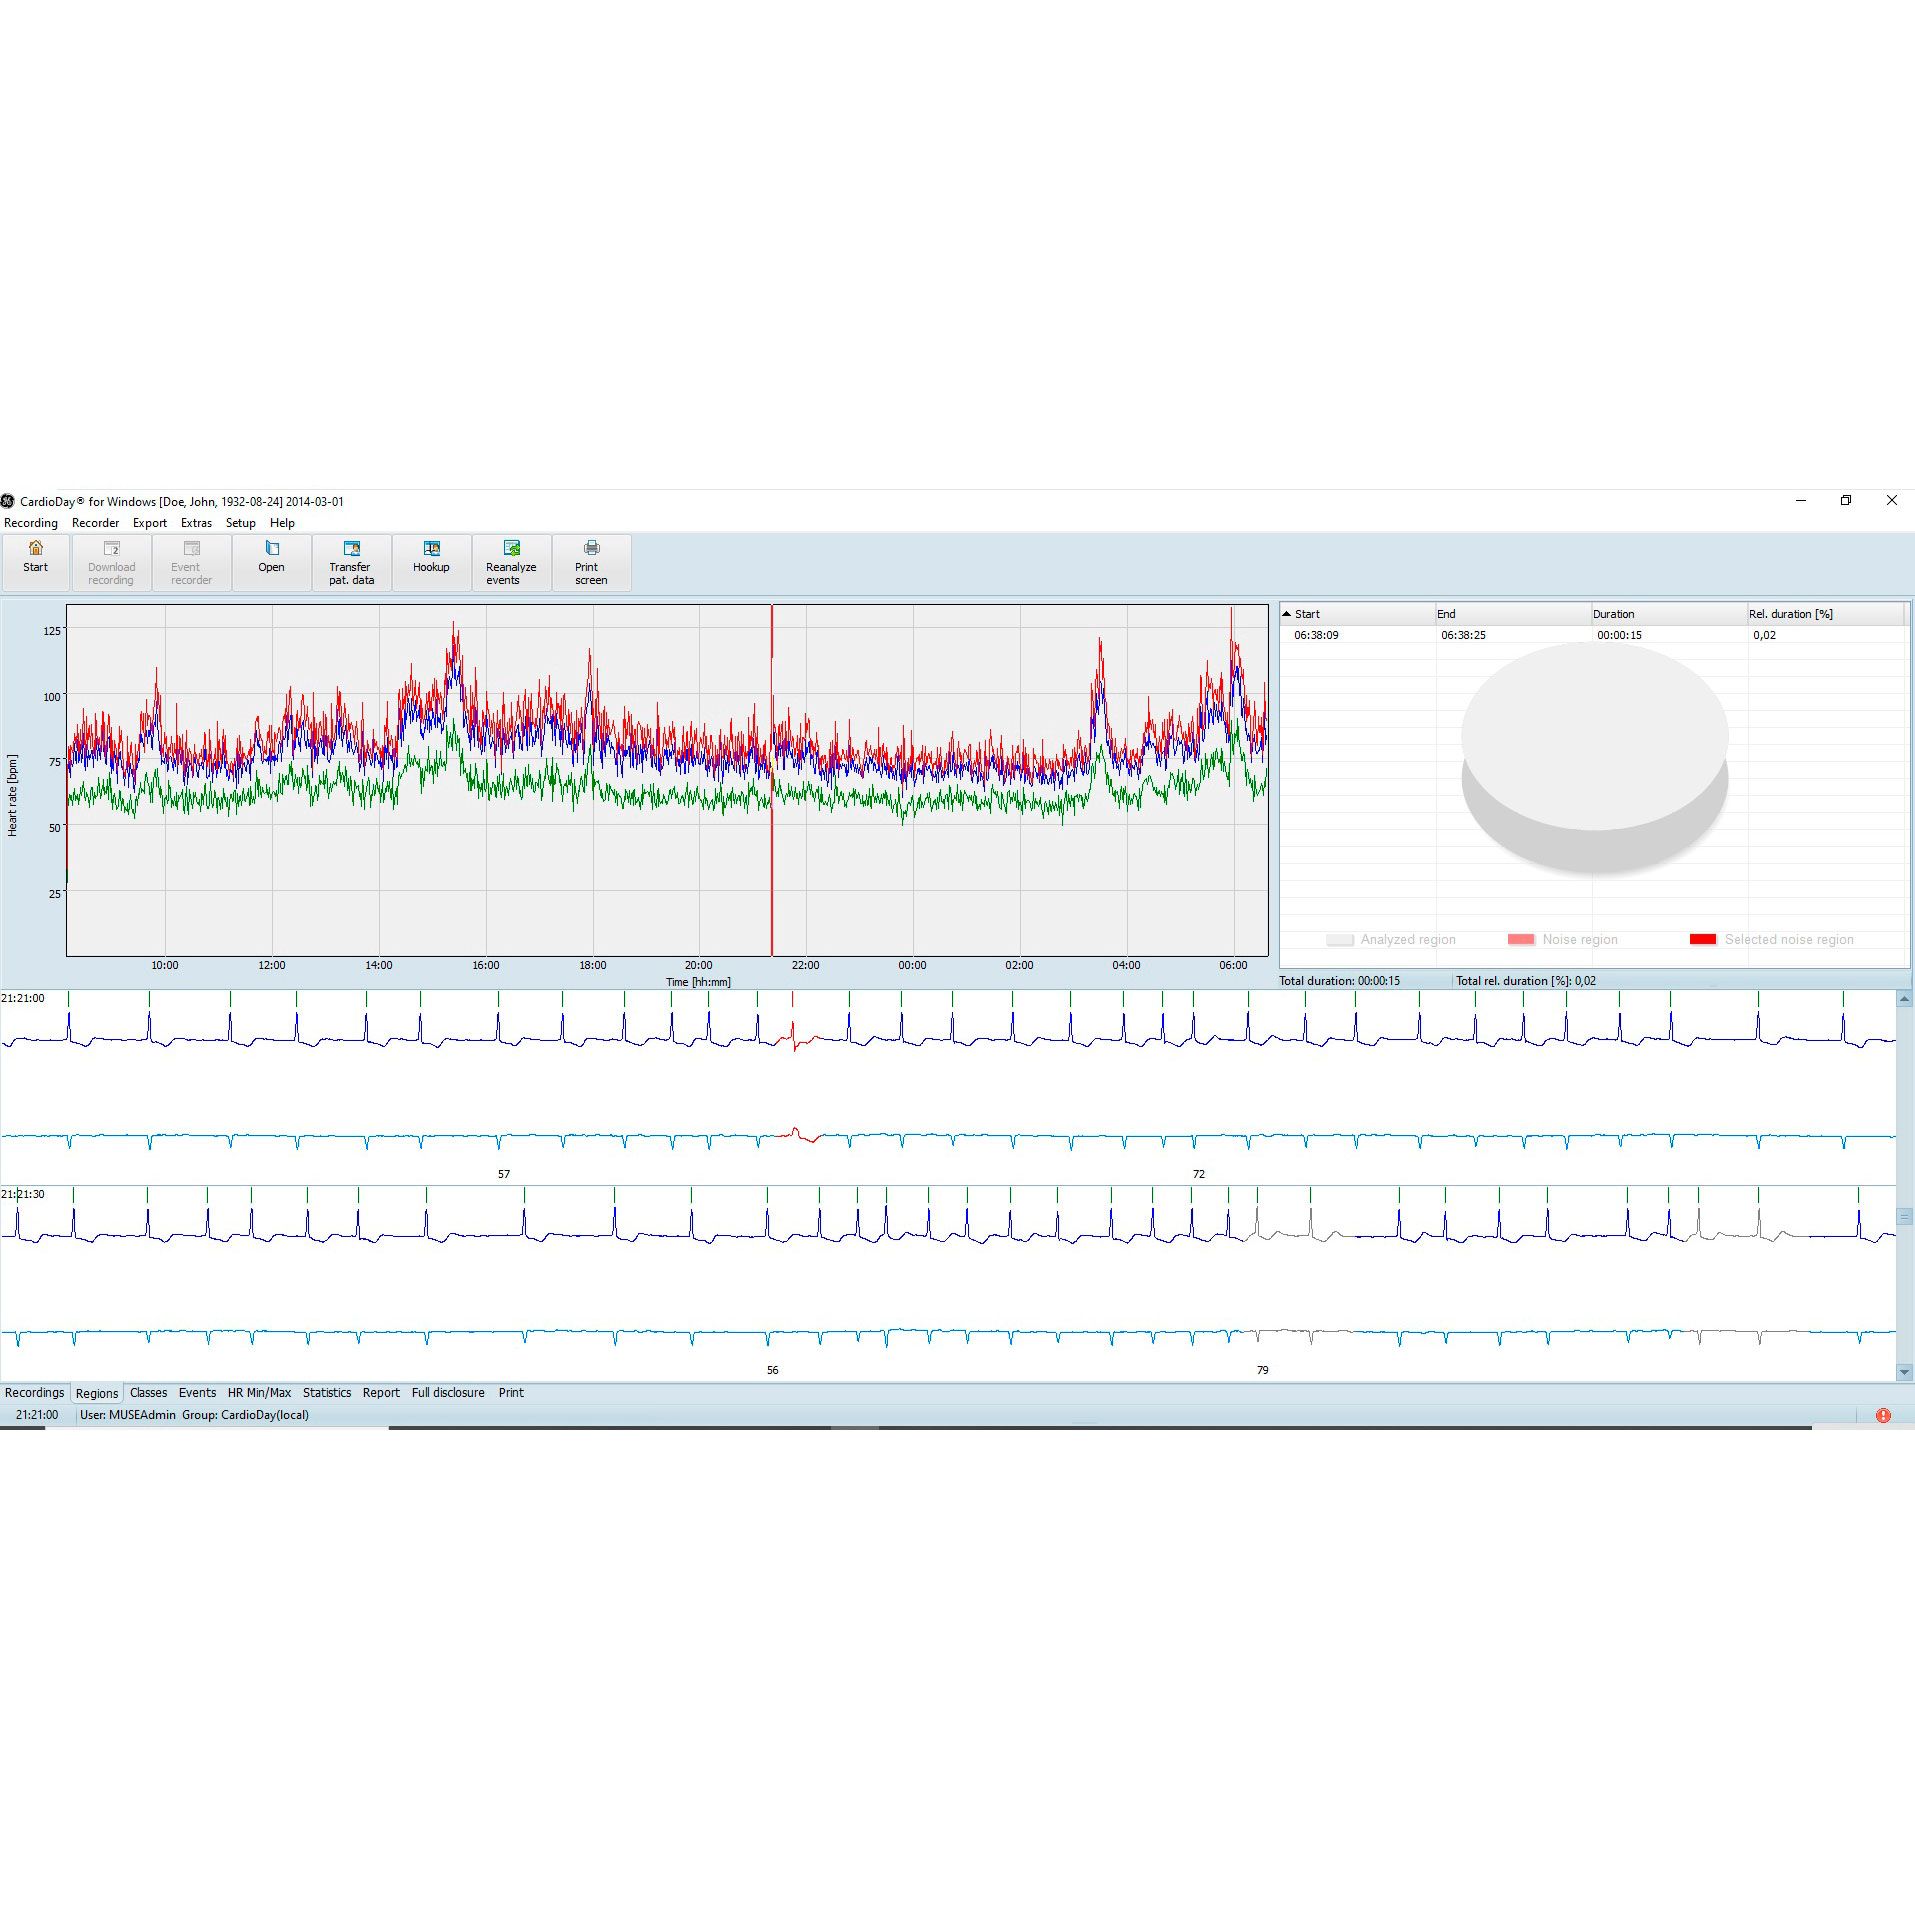The image size is (1915, 1915).
Task: Open a recording with Open icon
Action: pos(271,549)
